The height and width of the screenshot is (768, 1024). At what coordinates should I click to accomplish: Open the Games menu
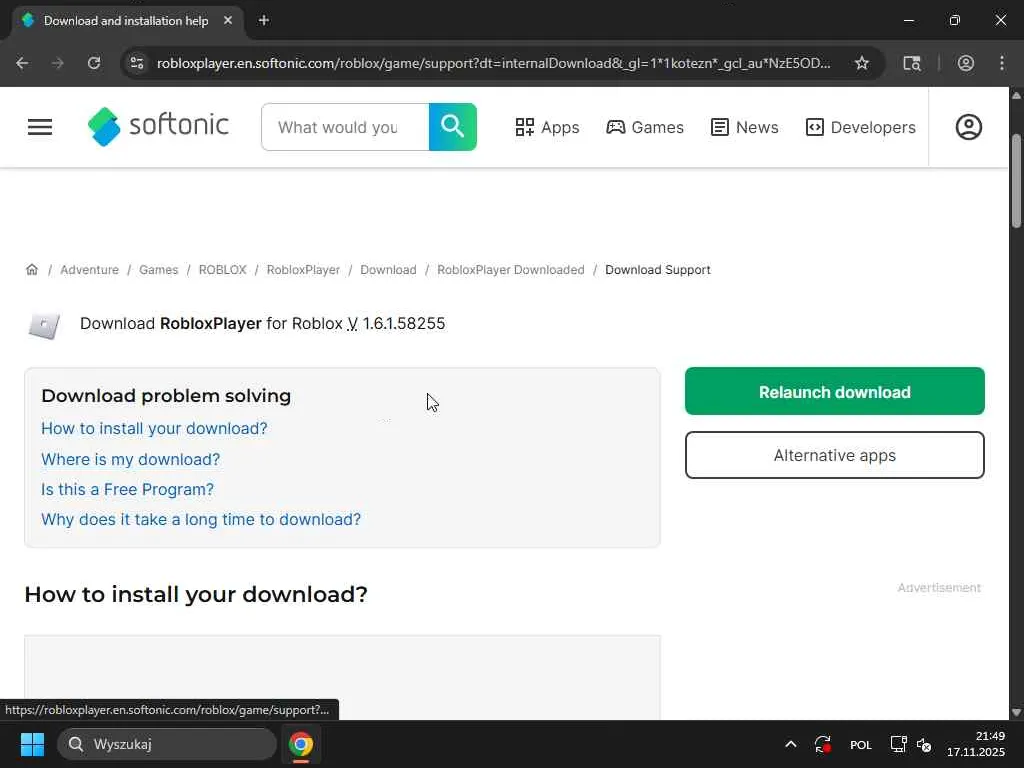[x=645, y=127]
